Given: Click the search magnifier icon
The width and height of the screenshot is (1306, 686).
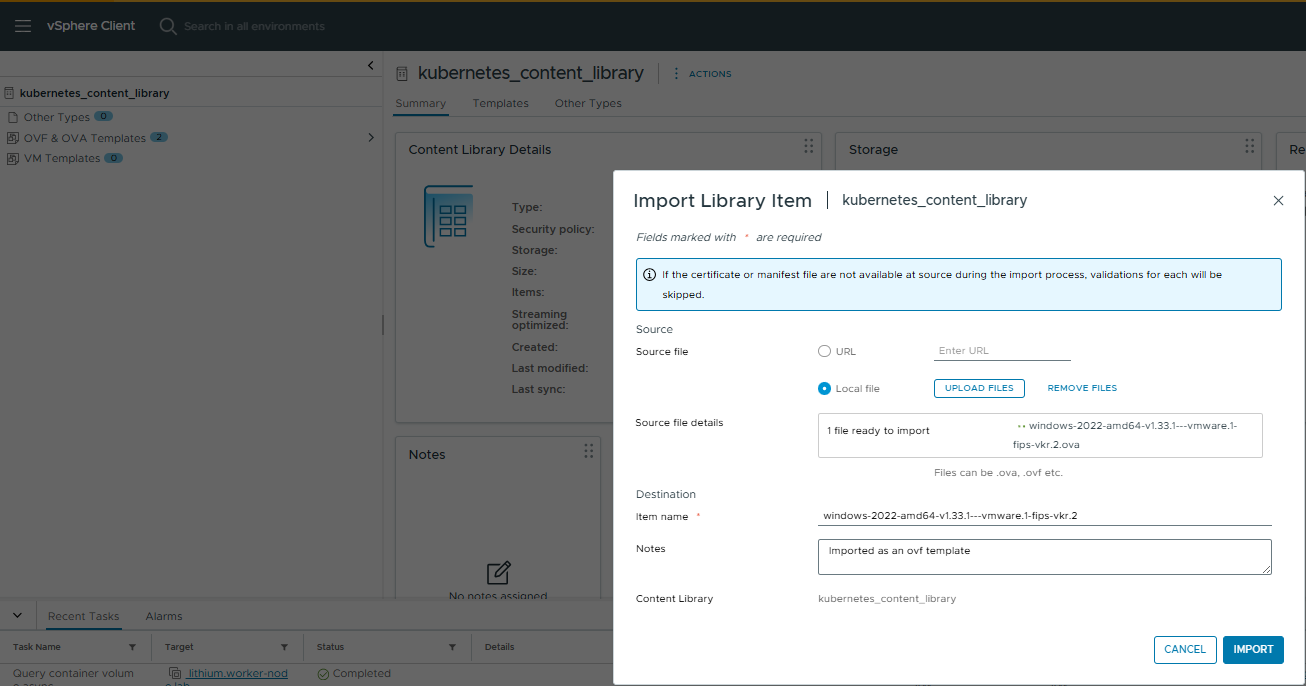Looking at the screenshot, I should (168, 26).
